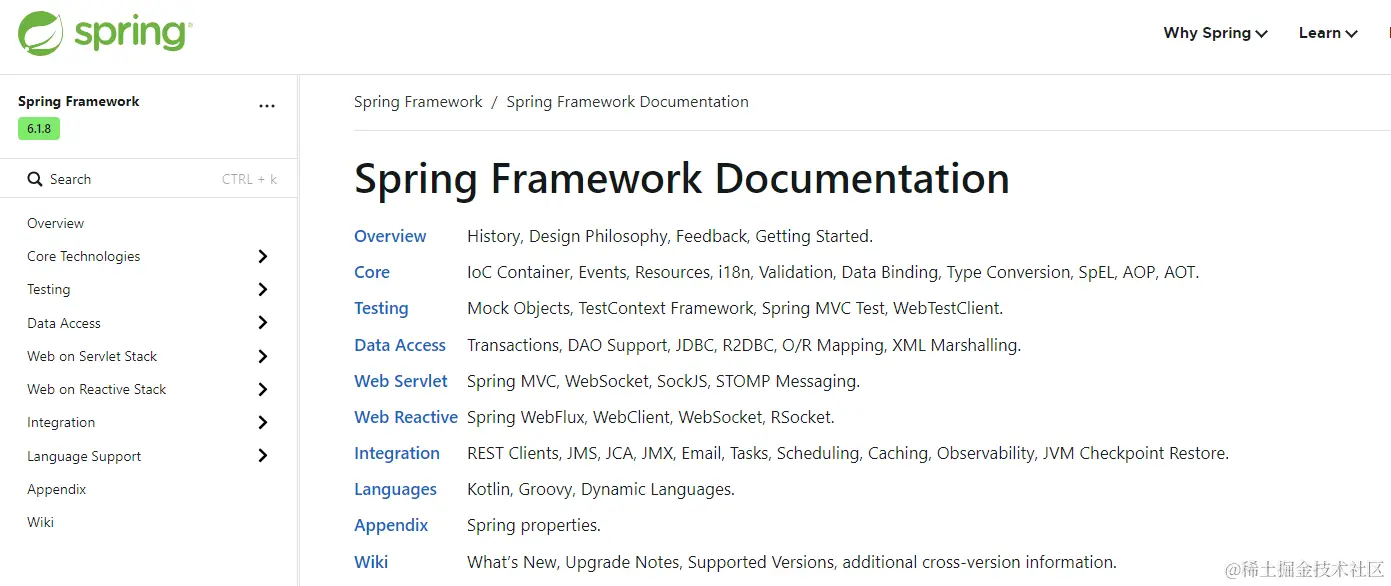The width and height of the screenshot is (1391, 586).
Task: Select Web on Reactive Stack item
Action: [97, 389]
